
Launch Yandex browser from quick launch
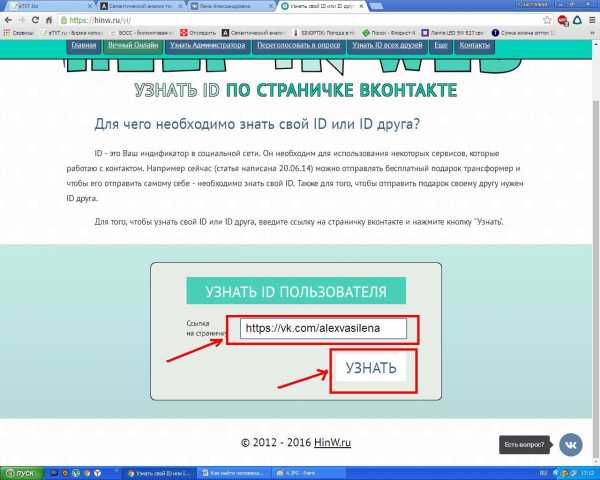tap(98, 473)
